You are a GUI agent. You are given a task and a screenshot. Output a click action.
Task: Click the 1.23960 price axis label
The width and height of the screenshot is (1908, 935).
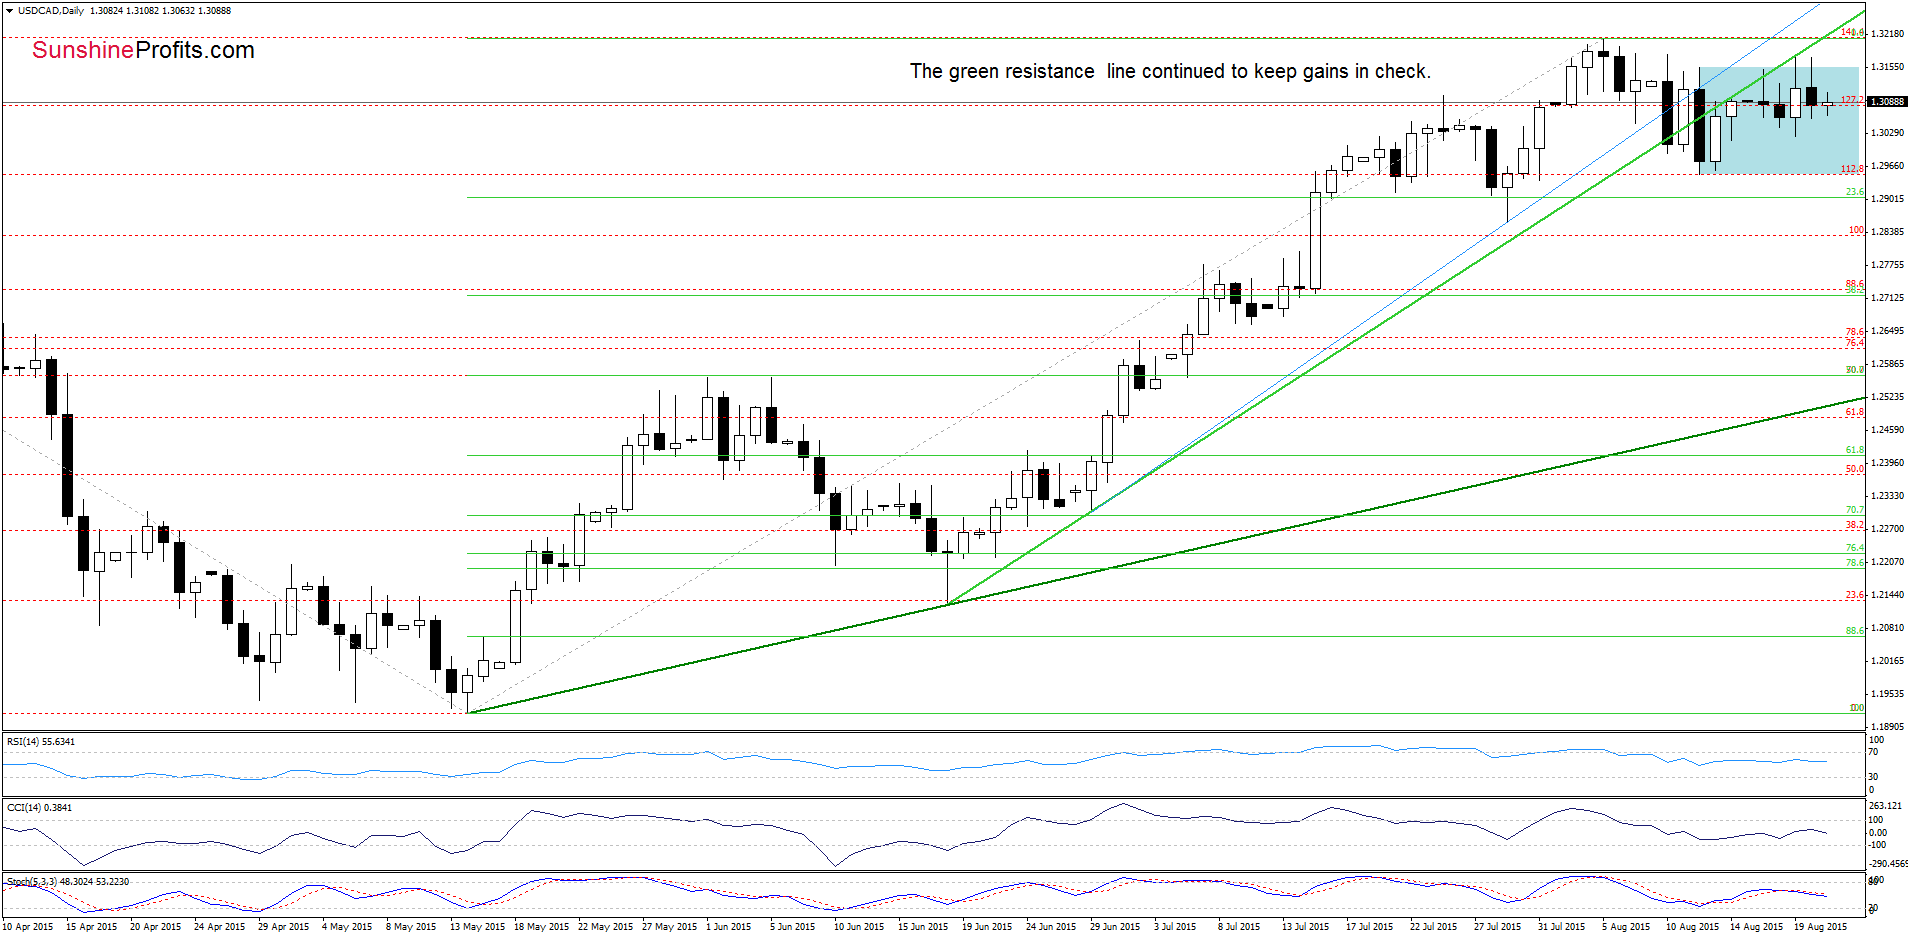pyautogui.click(x=1887, y=463)
